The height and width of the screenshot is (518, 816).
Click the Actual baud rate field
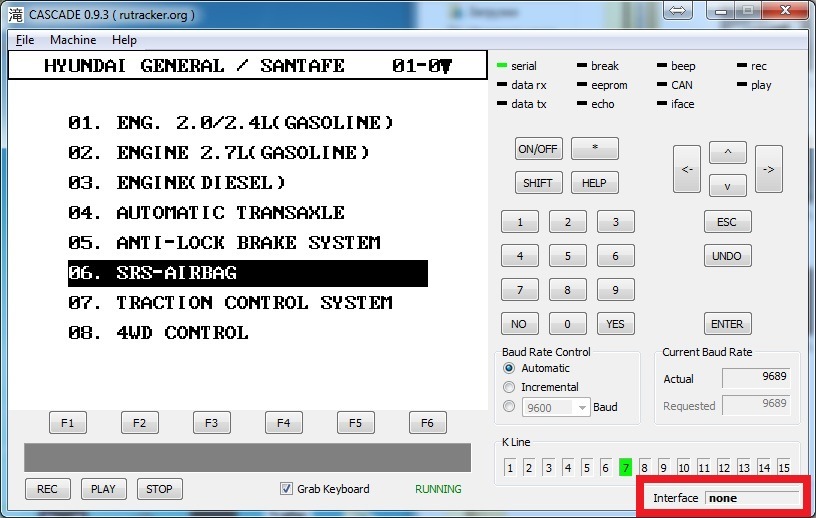tap(756, 377)
